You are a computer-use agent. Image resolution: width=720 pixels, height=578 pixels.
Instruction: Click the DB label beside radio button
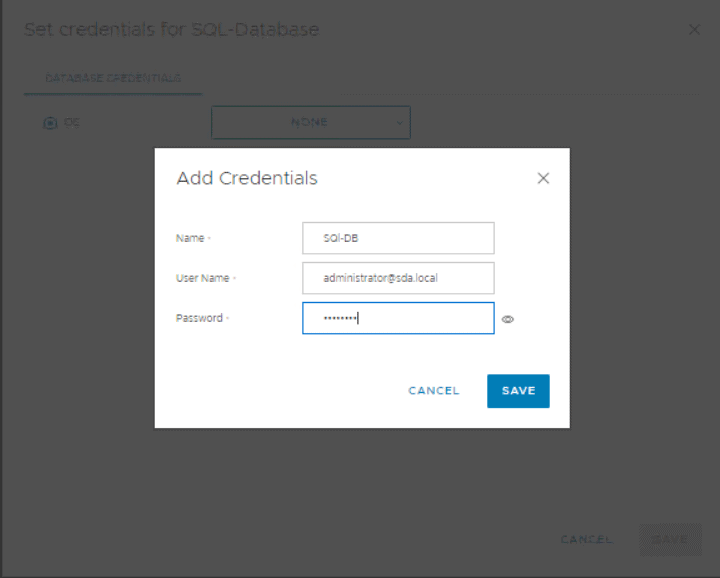click(71, 122)
